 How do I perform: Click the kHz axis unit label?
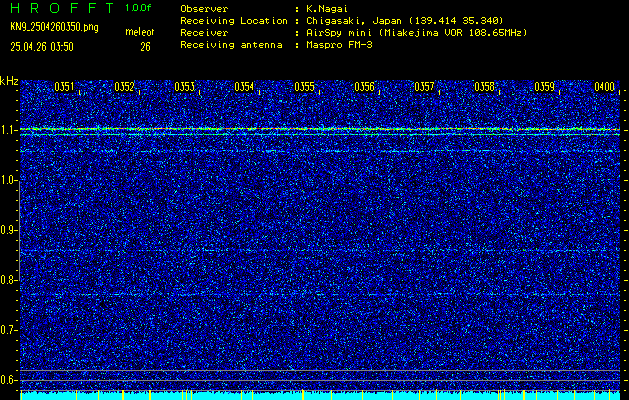[9, 81]
